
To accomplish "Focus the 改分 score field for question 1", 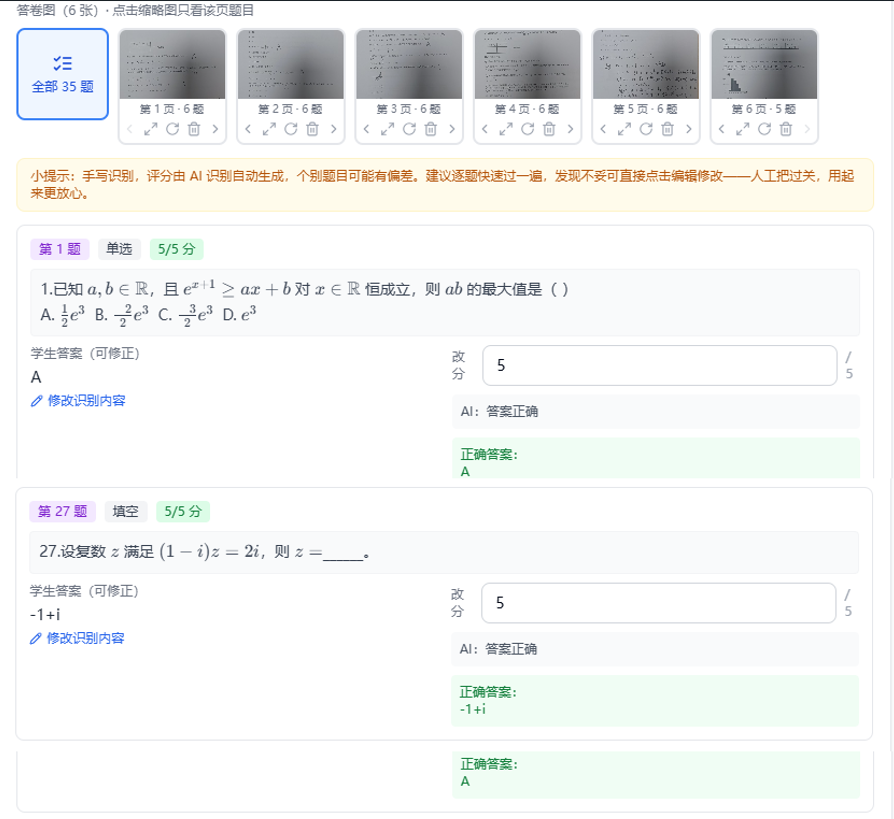I will coord(660,366).
